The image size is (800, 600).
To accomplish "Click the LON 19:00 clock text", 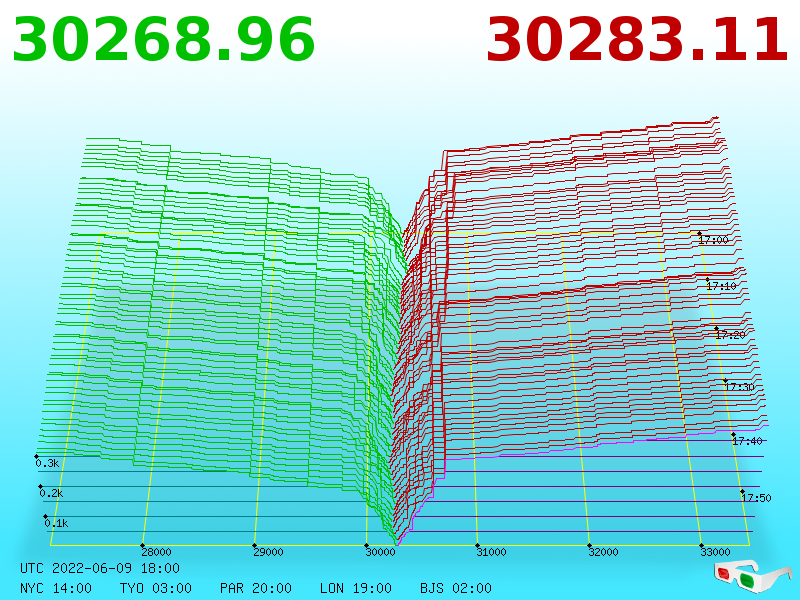I will 356,588.
